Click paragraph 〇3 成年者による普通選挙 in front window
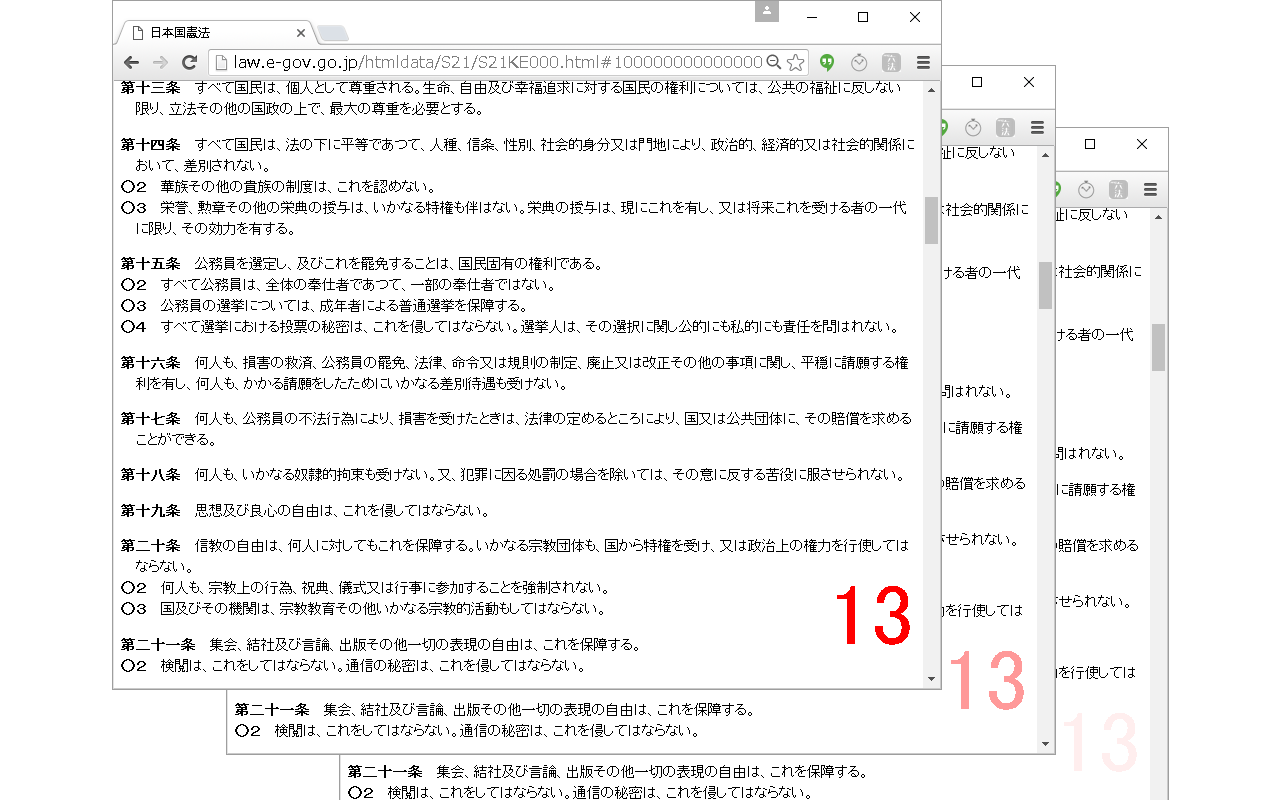Screen dimensions: 1280x800 pyautogui.click(x=324, y=306)
